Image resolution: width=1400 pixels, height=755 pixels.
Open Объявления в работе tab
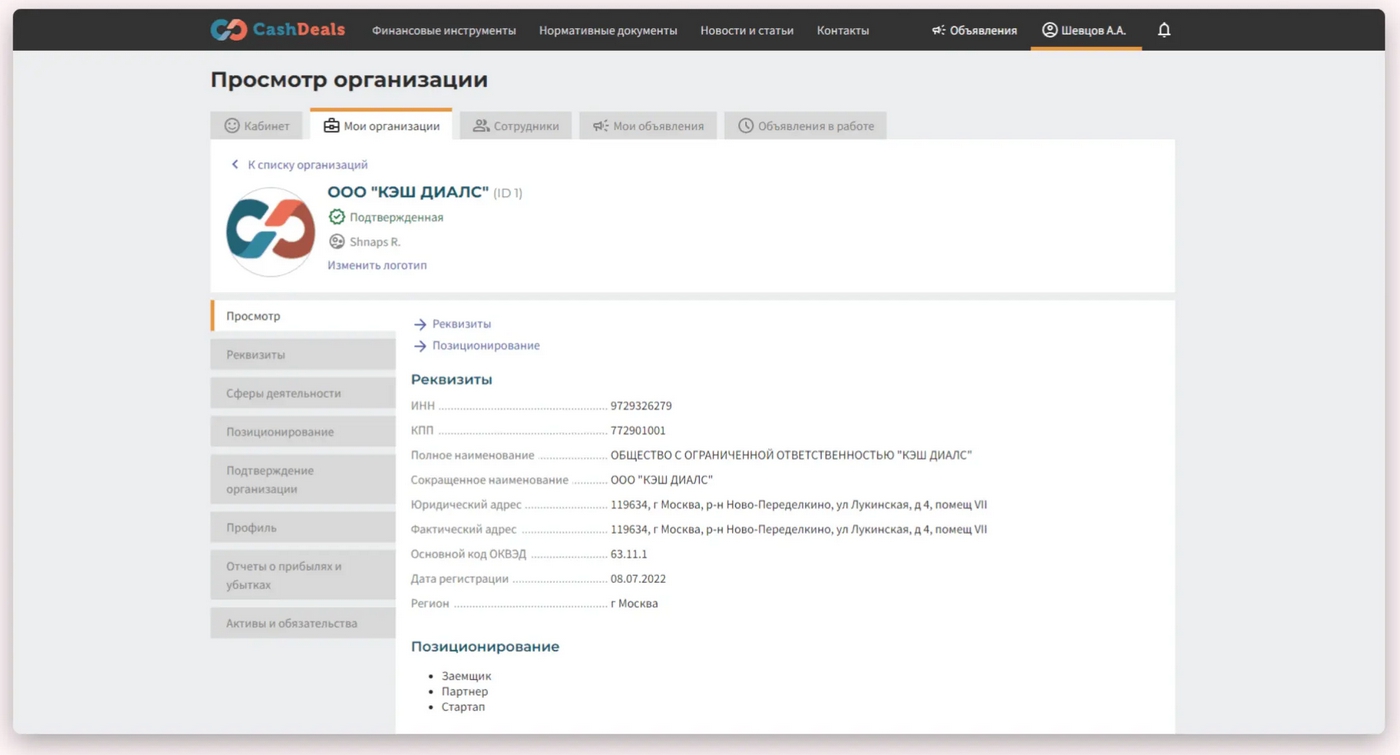click(805, 126)
